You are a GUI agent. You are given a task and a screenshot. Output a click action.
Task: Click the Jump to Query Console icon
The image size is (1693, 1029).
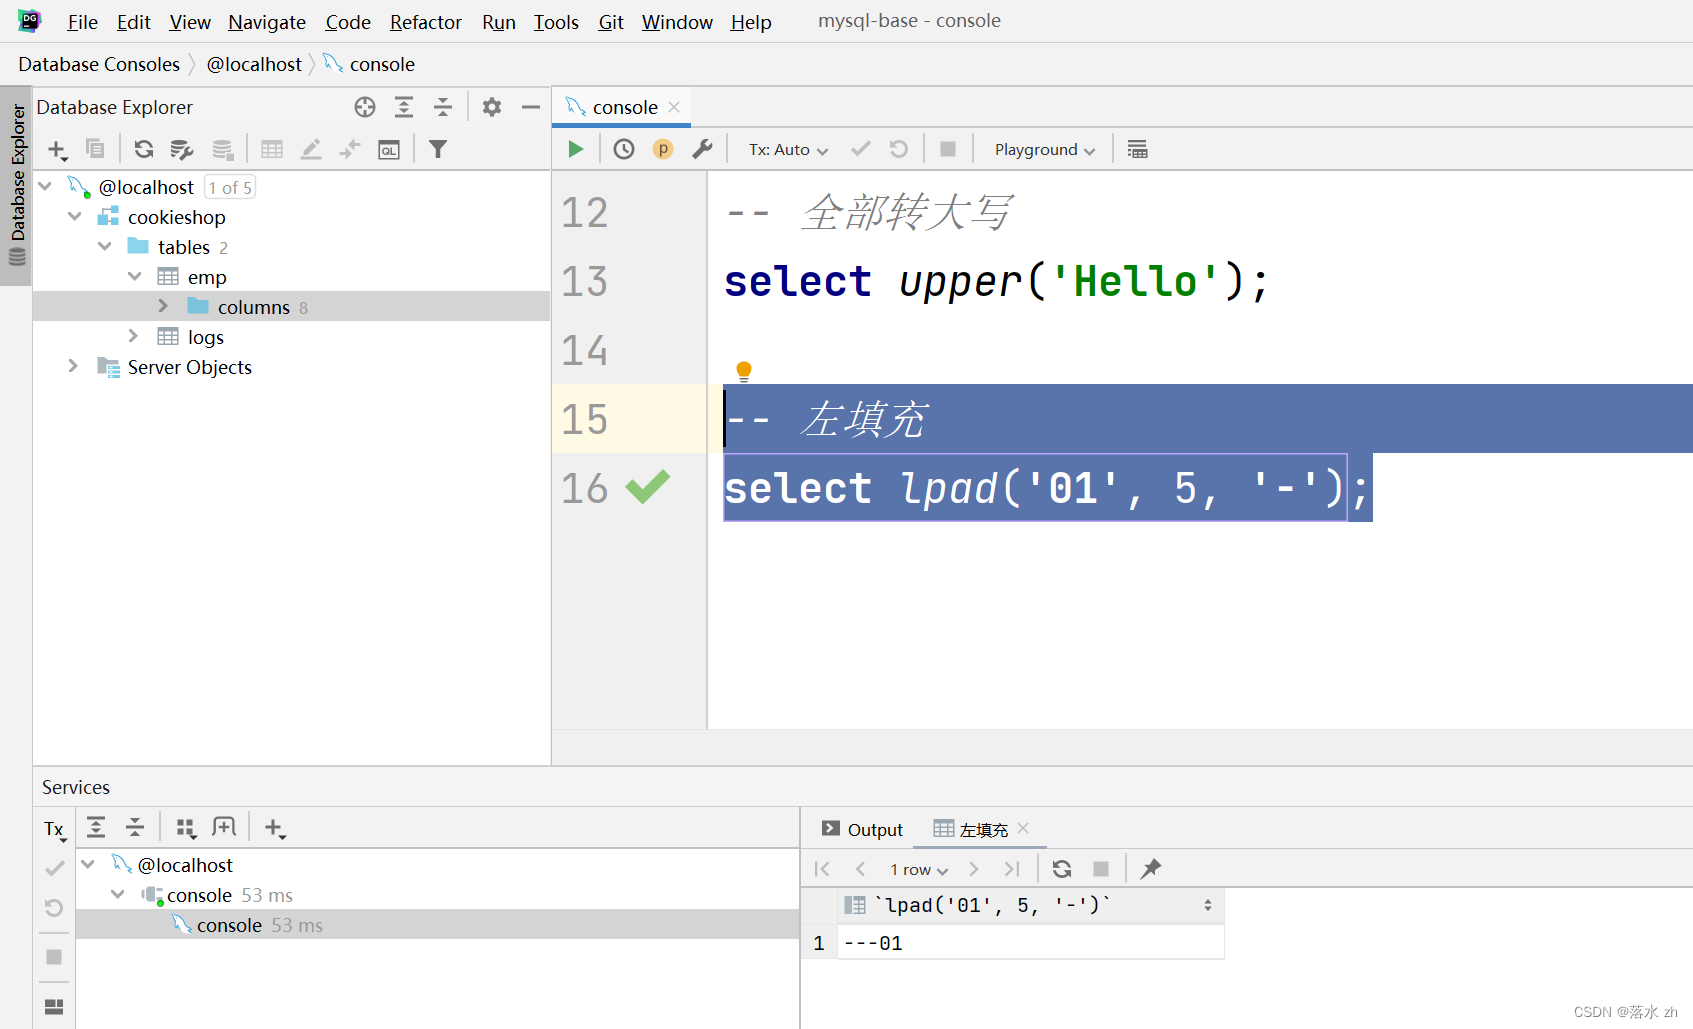coord(389,150)
